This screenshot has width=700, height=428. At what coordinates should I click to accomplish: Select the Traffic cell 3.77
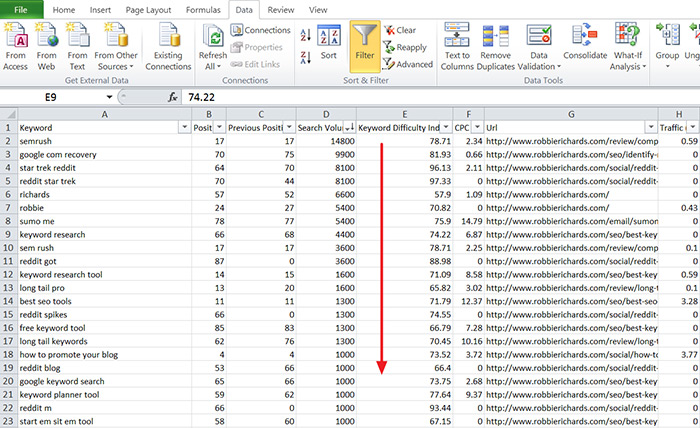tap(679, 355)
